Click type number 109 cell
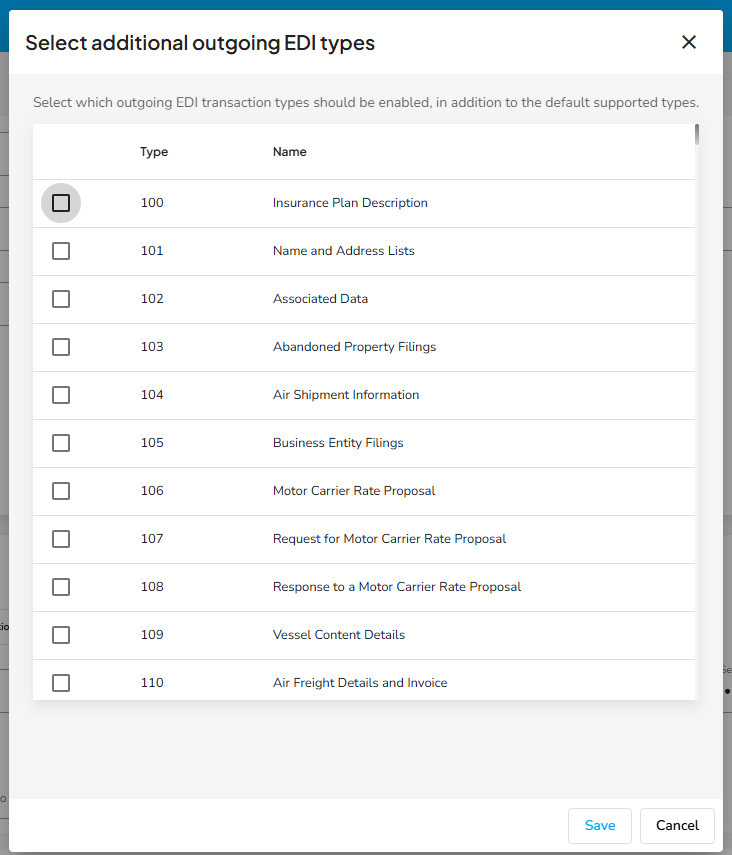Viewport: 732px width, 855px height. click(x=152, y=635)
